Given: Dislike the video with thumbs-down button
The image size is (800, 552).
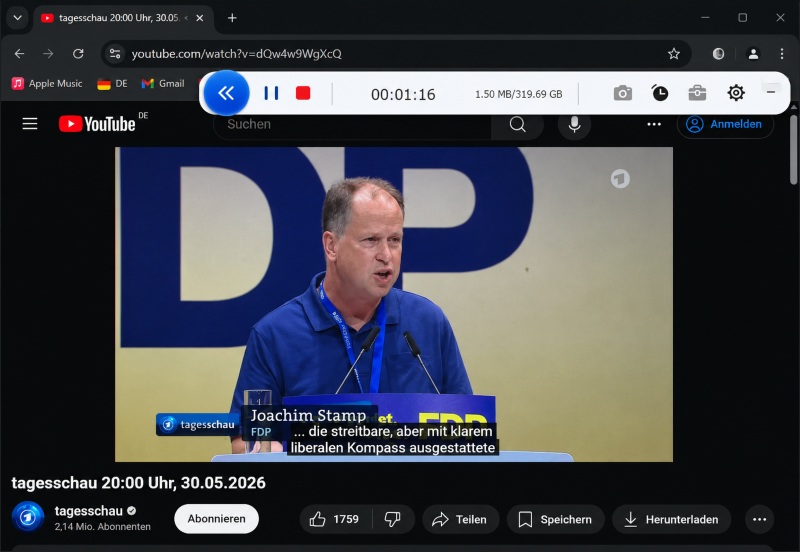Looking at the screenshot, I should (392, 519).
